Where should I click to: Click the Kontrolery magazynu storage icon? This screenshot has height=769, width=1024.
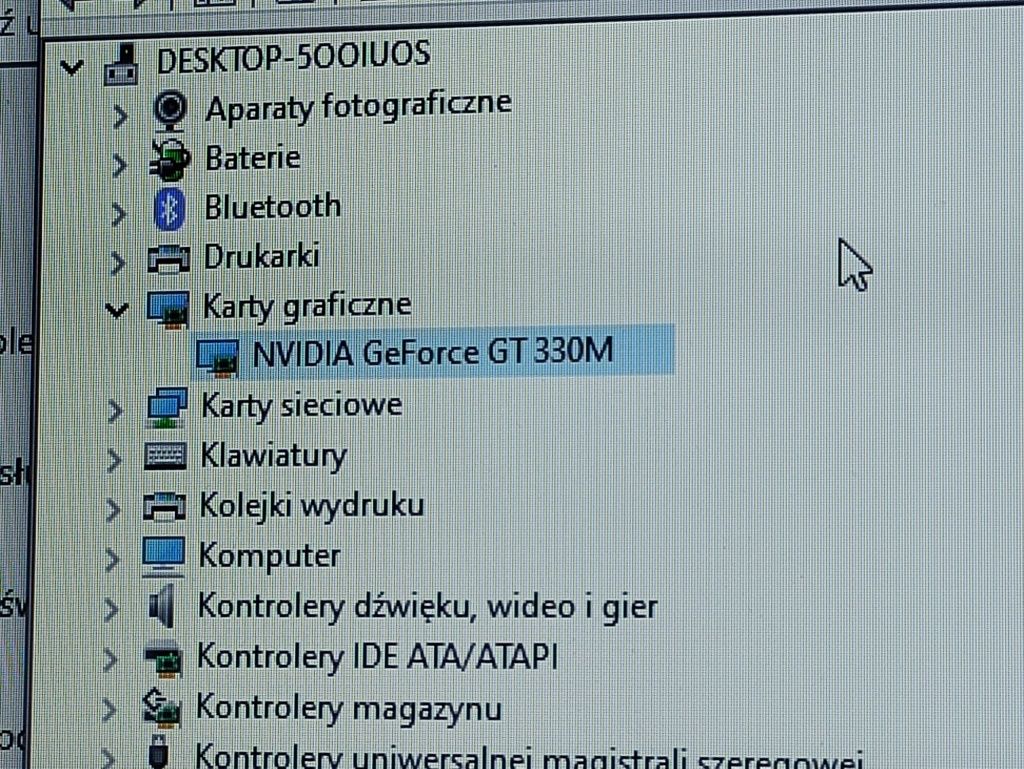(161, 708)
